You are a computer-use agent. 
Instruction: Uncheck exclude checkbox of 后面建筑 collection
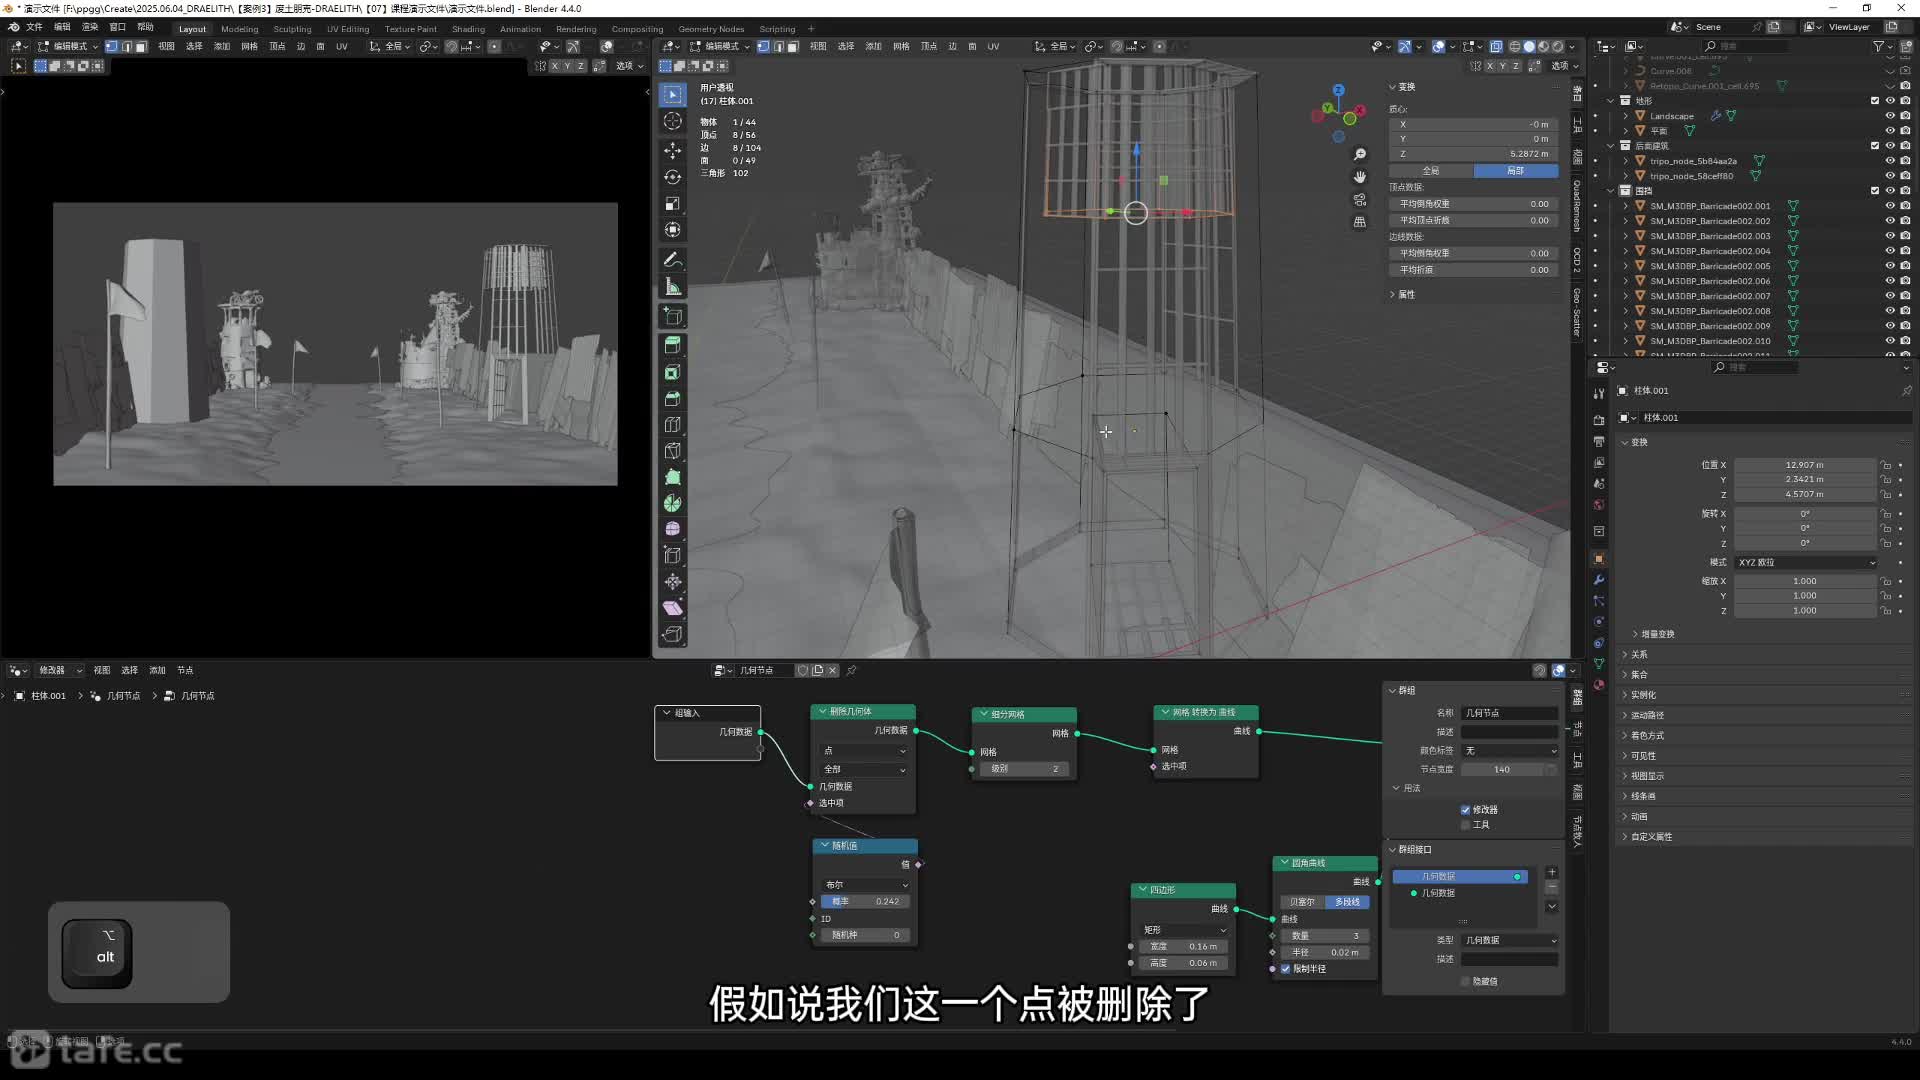(x=1875, y=146)
